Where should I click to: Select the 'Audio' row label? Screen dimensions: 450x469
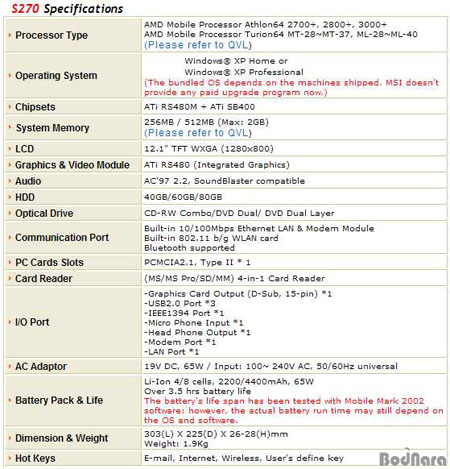[28, 181]
